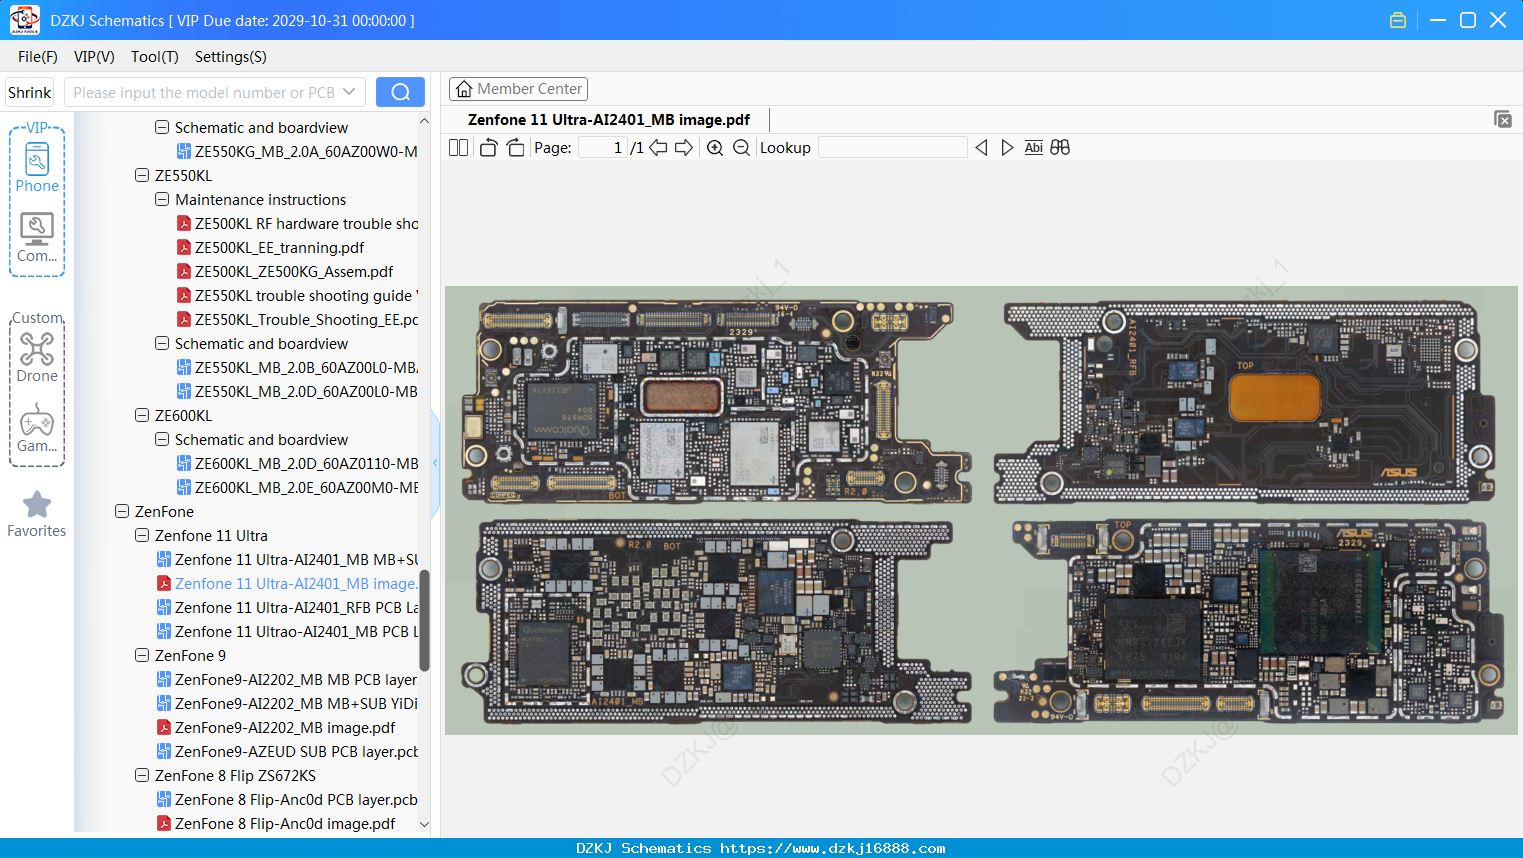Go to previous page arrow
This screenshot has width=1523, height=858.
coord(658,148)
